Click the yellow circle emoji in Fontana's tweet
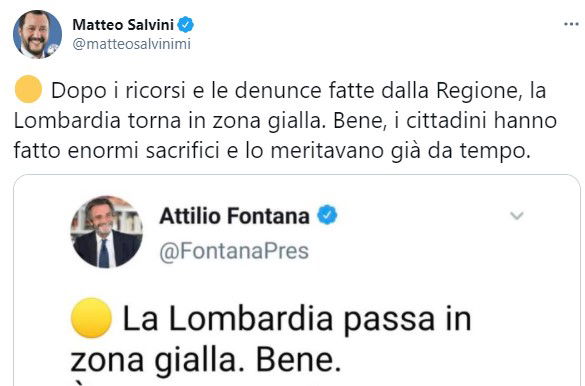The width and height of the screenshot is (585, 386). (x=91, y=318)
